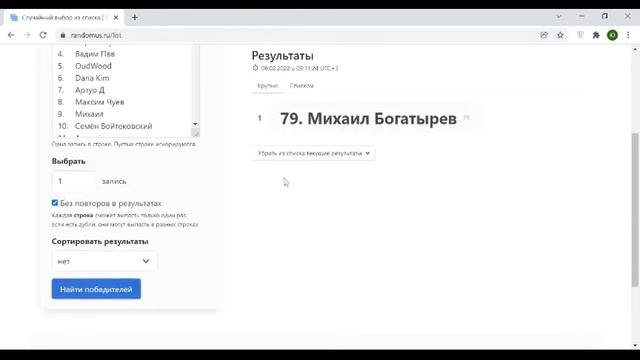Click list entry 'Вадим Пав'
Image resolution: width=640 pixels, height=360 pixels.
pyautogui.click(x=95, y=54)
